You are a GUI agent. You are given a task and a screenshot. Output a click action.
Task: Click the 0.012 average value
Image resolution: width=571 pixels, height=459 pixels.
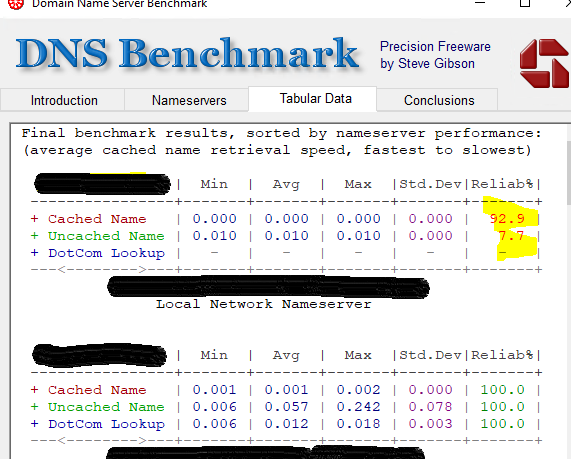(x=286, y=424)
